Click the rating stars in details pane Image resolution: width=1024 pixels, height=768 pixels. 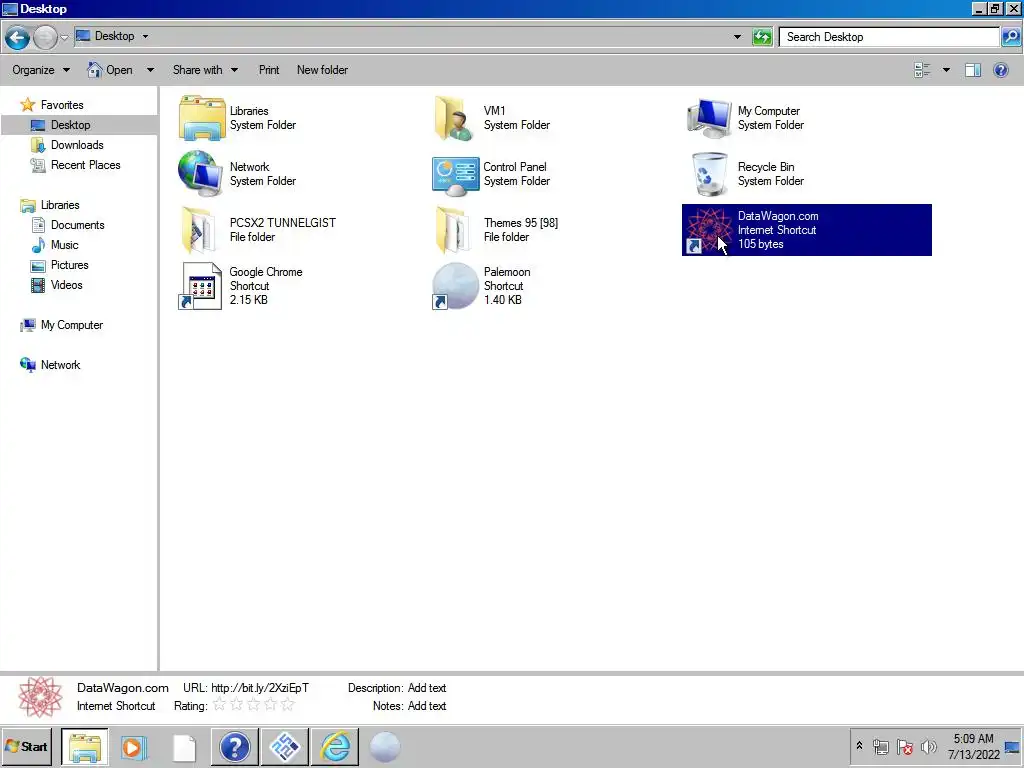(253, 705)
